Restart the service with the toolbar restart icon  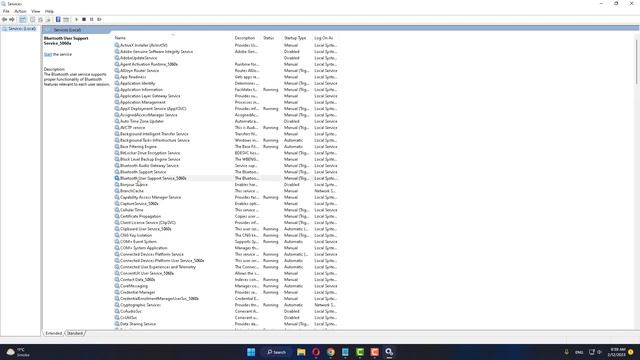pyautogui.click(x=99, y=20)
